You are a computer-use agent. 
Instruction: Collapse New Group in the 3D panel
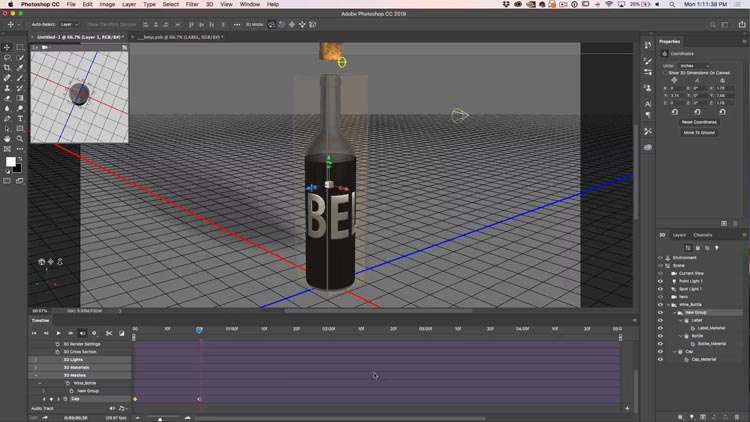click(675, 312)
